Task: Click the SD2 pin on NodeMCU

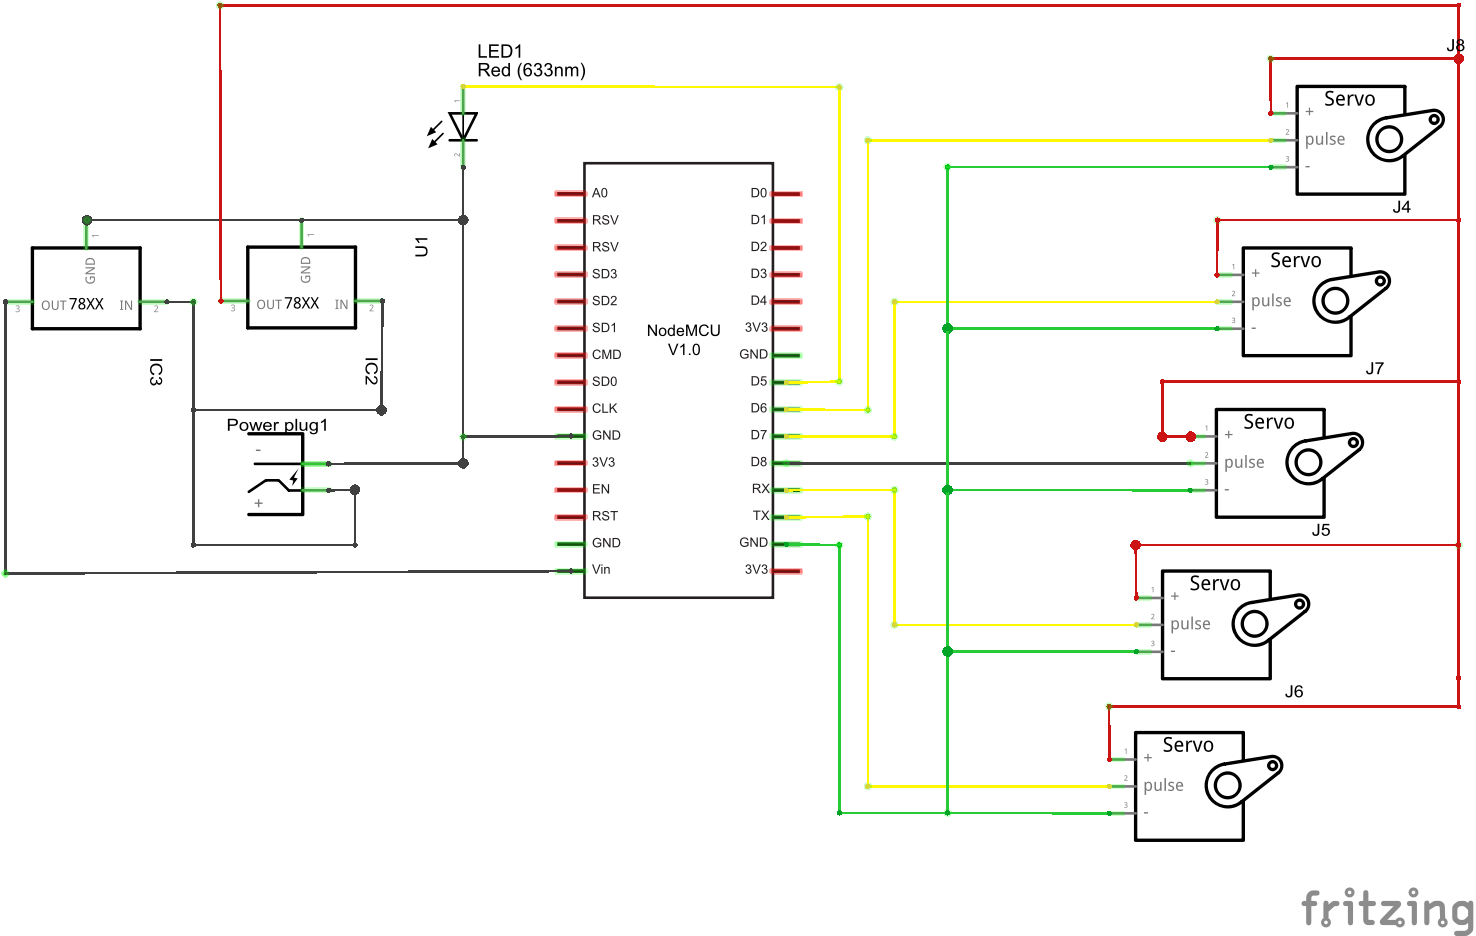Action: pyautogui.click(x=570, y=301)
